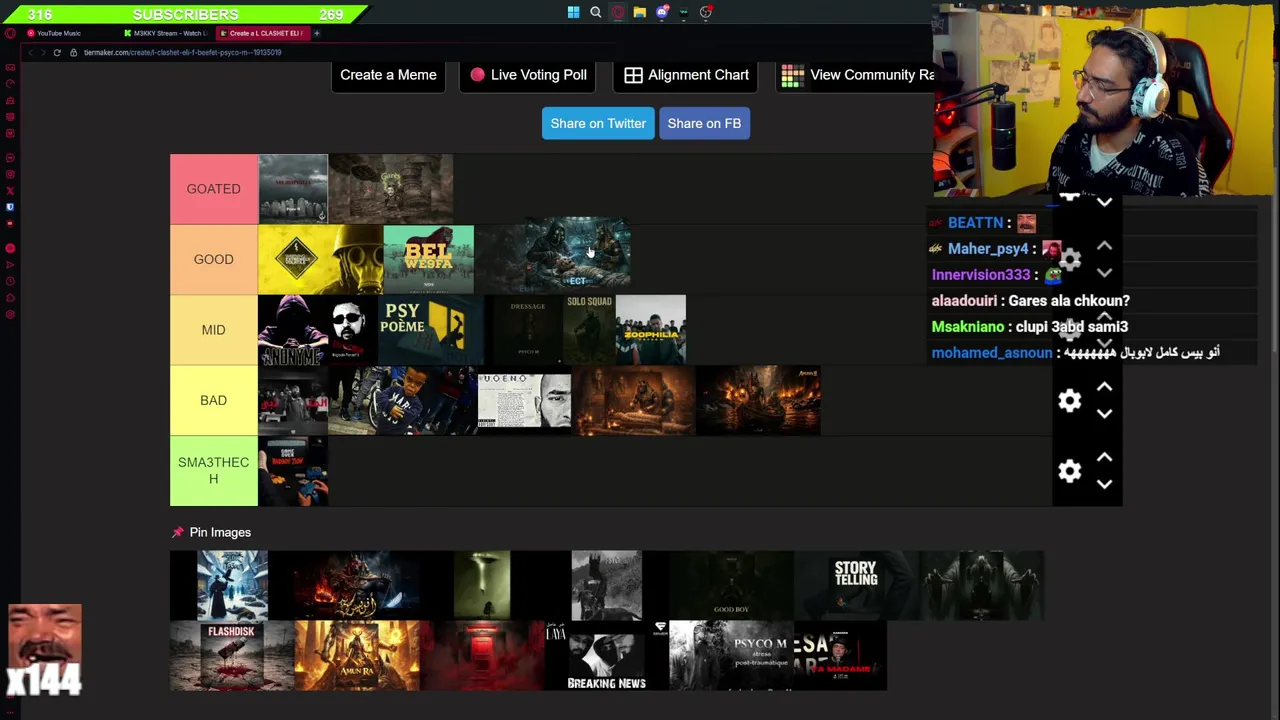Click the pink GOATED tier label
This screenshot has width=1280, height=720.
213,189
